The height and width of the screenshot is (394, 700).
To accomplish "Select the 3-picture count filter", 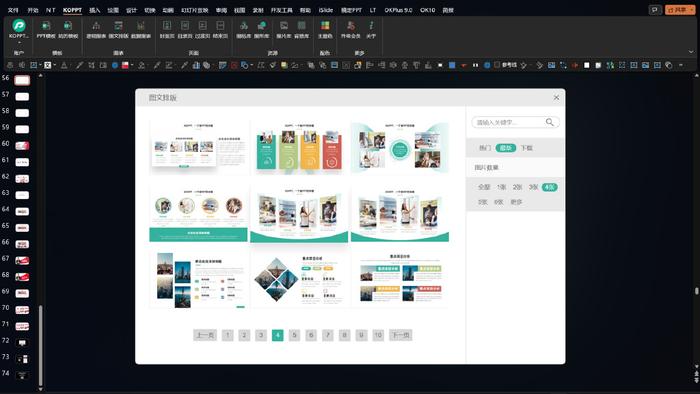I will [533, 187].
